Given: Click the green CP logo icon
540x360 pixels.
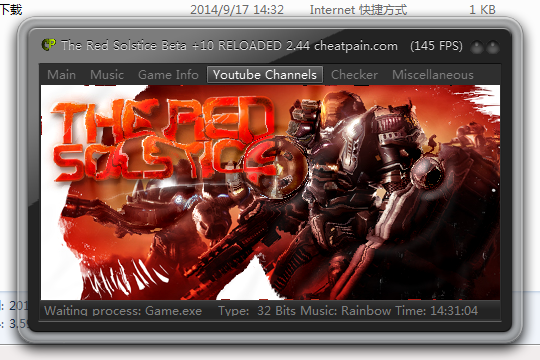Looking at the screenshot, I should pos(49,45).
